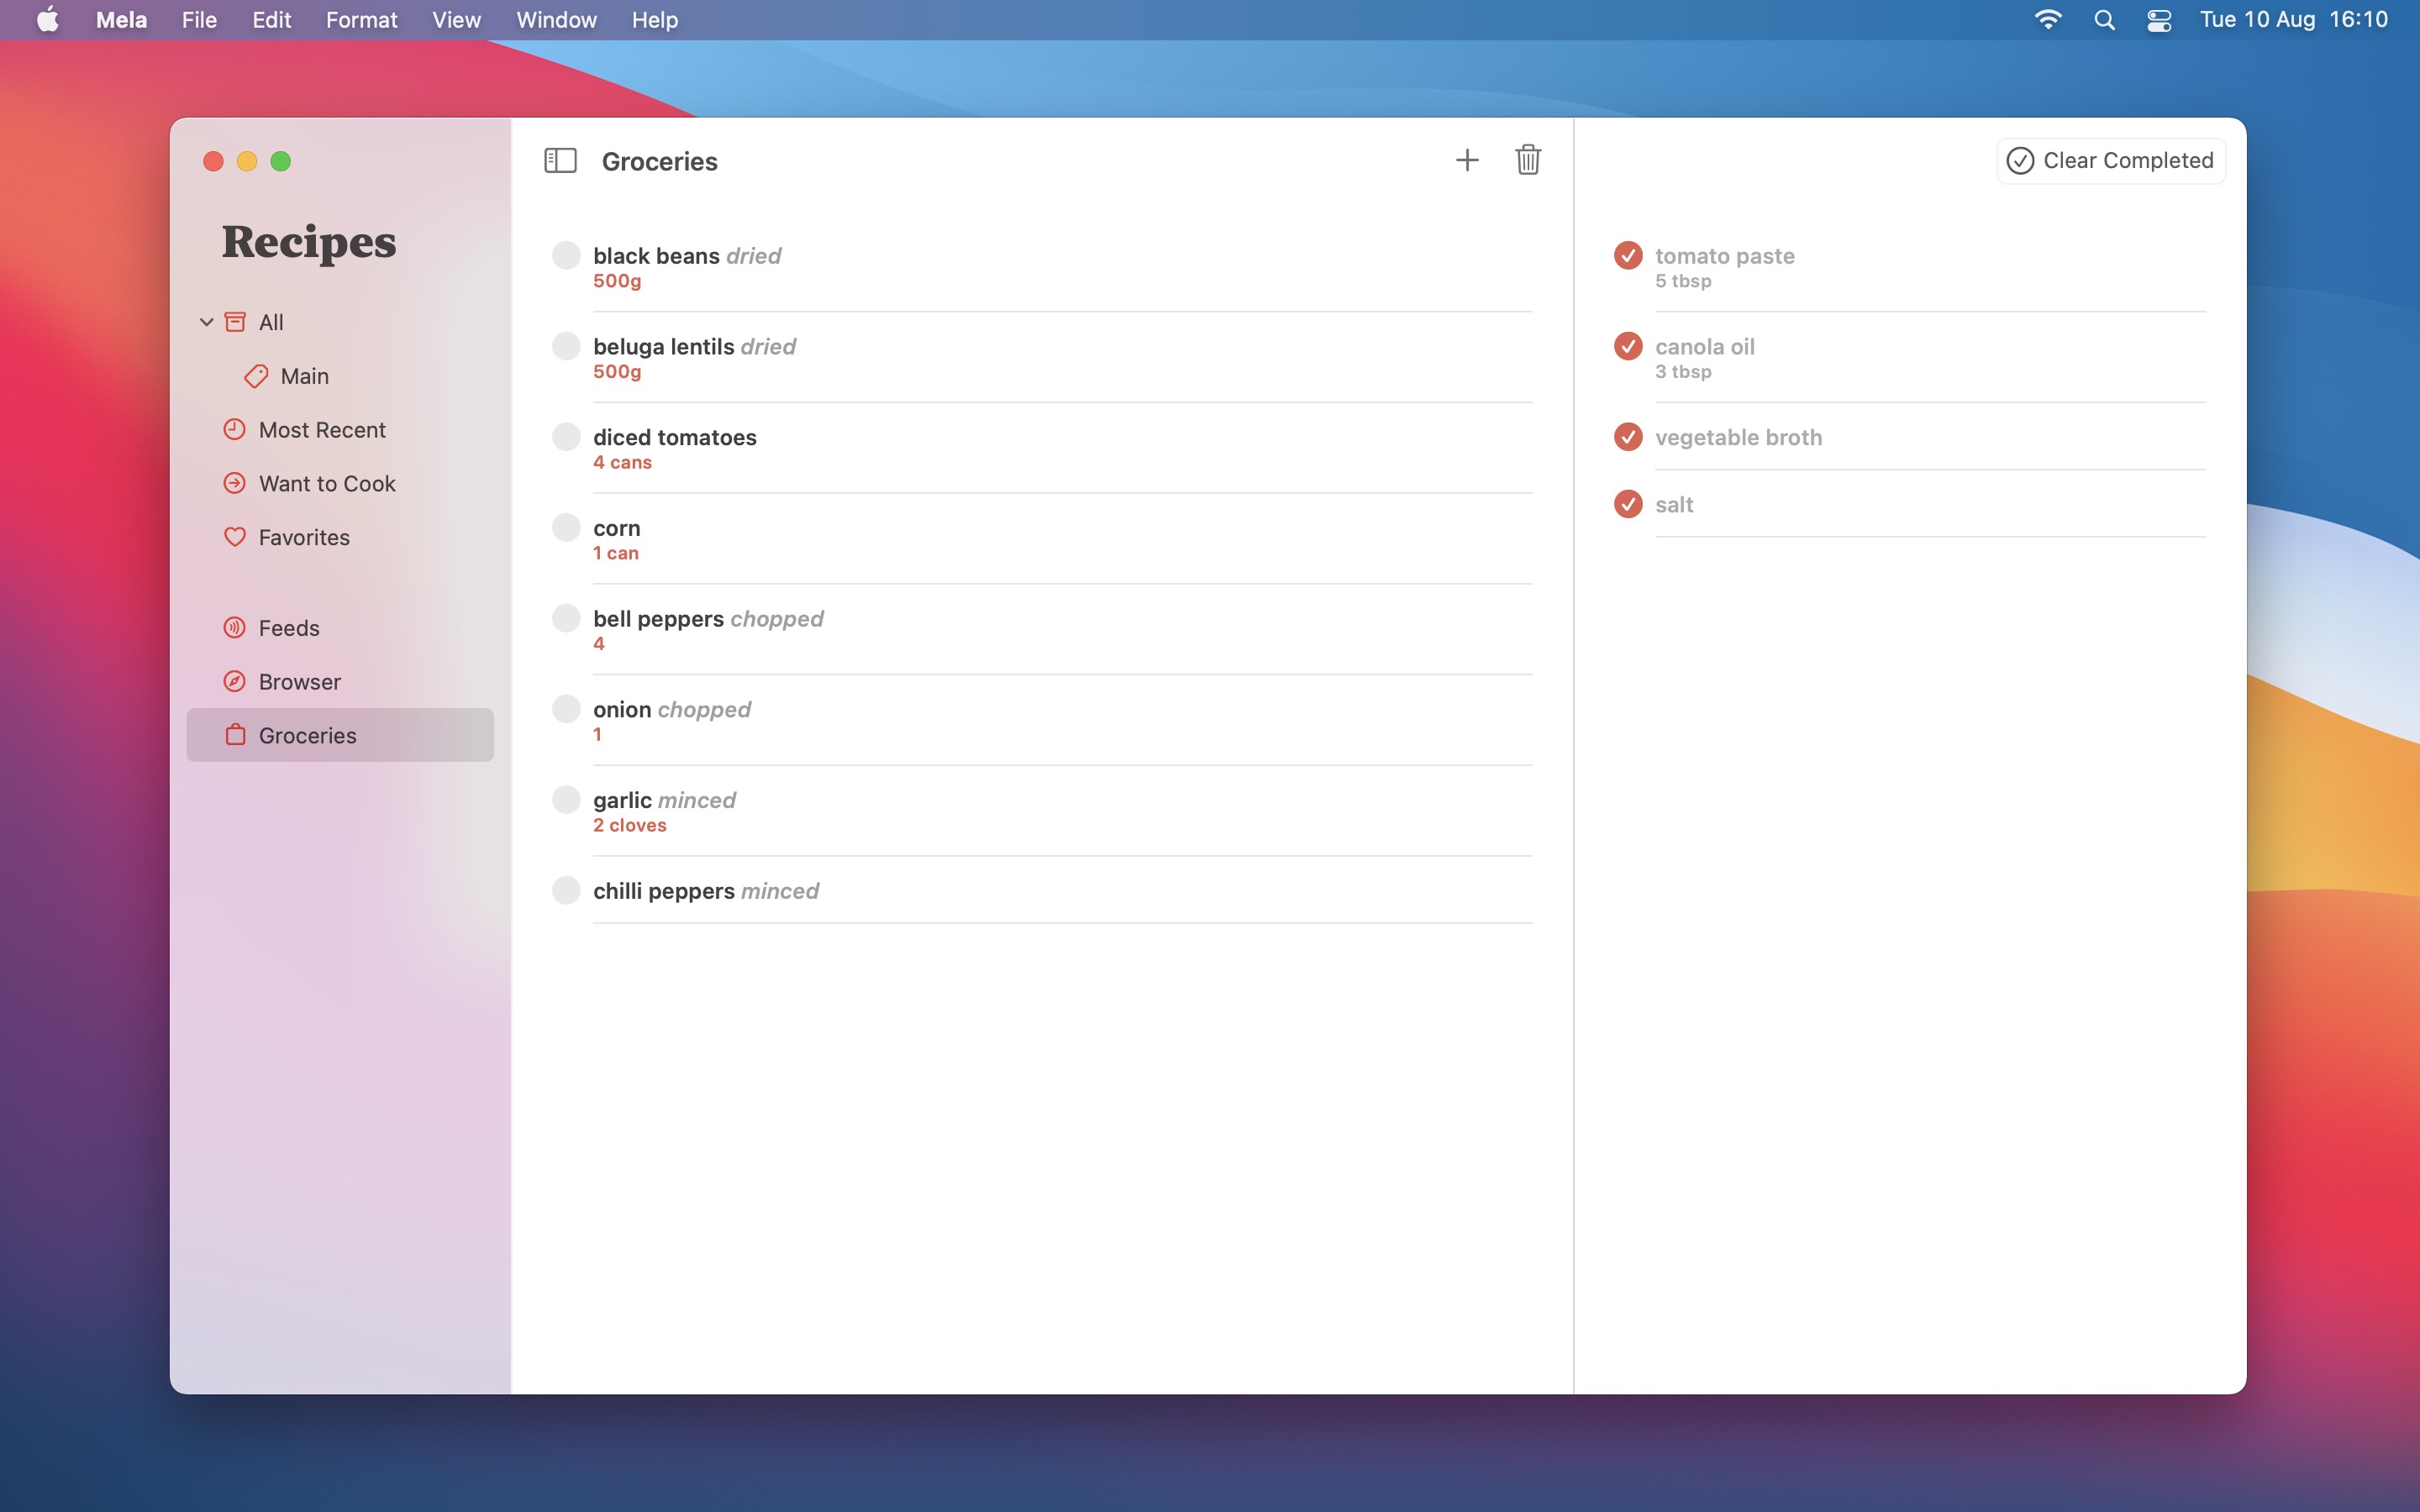The height and width of the screenshot is (1512, 2420).
Task: Click the tomato paste completed item text
Action: [x=1725, y=256]
